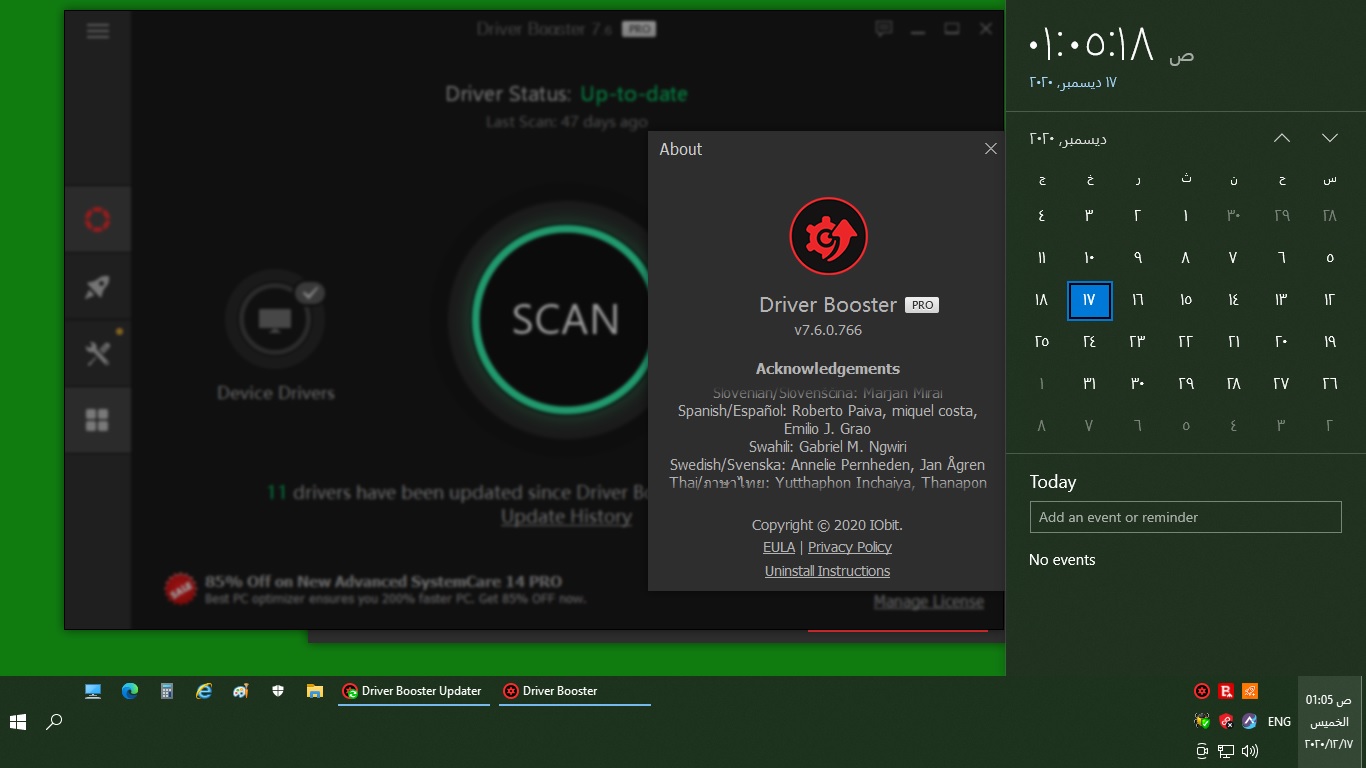Open the volume speaker tray icon

[1250, 751]
